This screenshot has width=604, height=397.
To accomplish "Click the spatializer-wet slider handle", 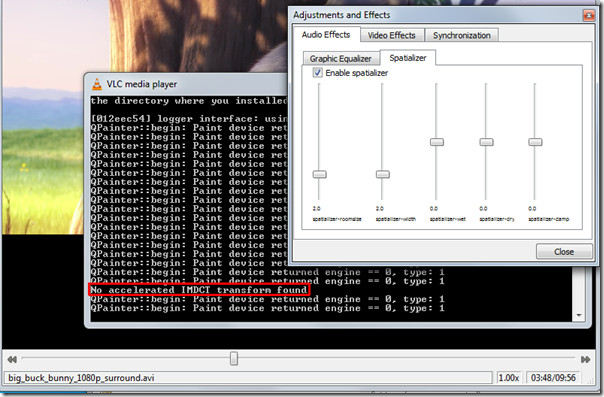I will pos(437,142).
